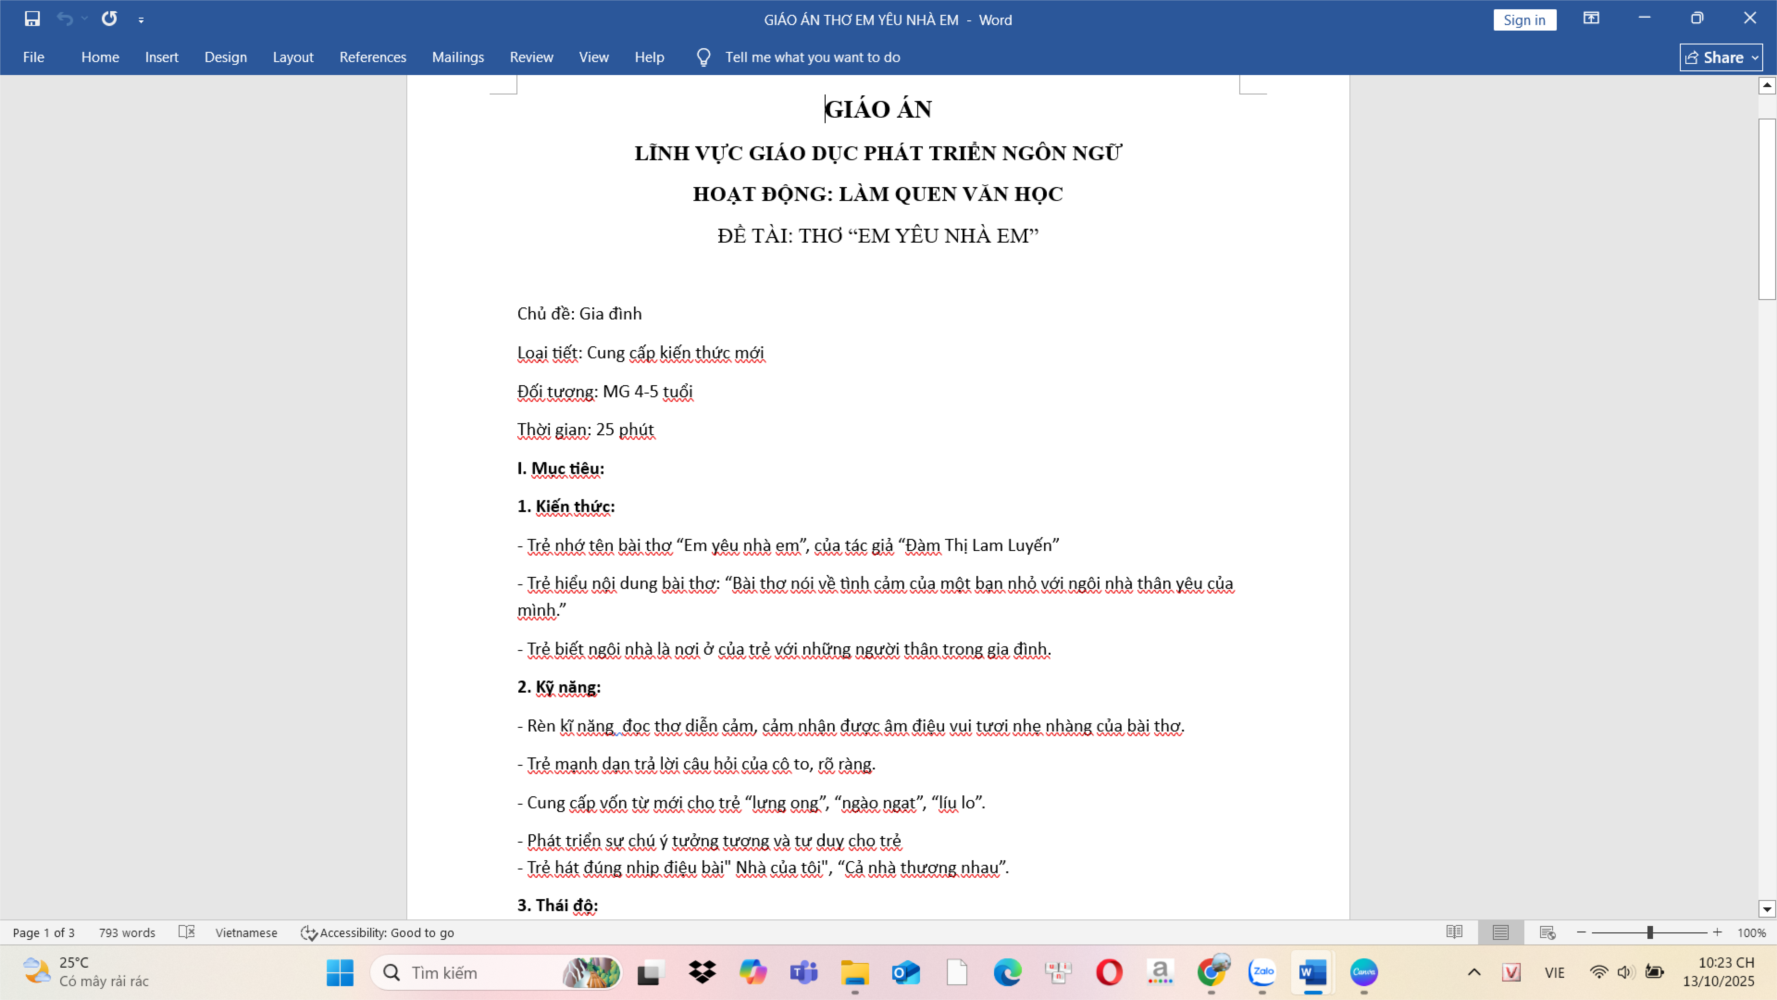1777x1000 pixels.
Task: Click the spelling proofing icon in status bar
Action: pos(186,932)
